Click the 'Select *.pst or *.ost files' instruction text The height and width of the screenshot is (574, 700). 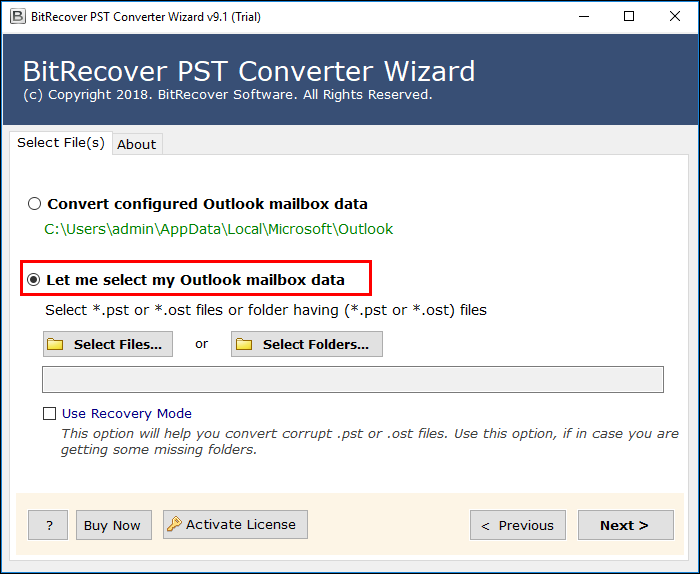[x=266, y=310]
